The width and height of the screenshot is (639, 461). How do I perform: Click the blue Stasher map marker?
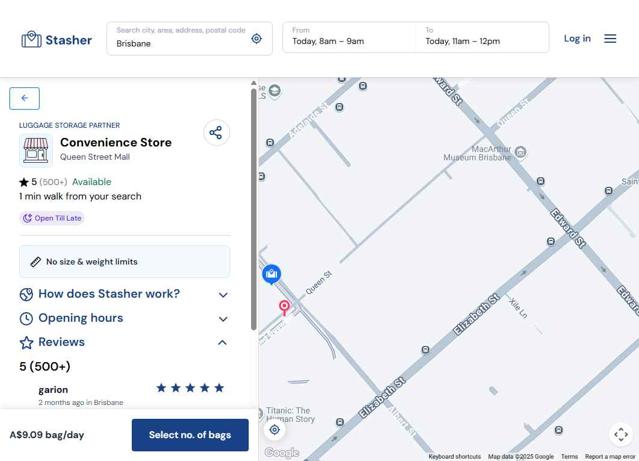271,274
